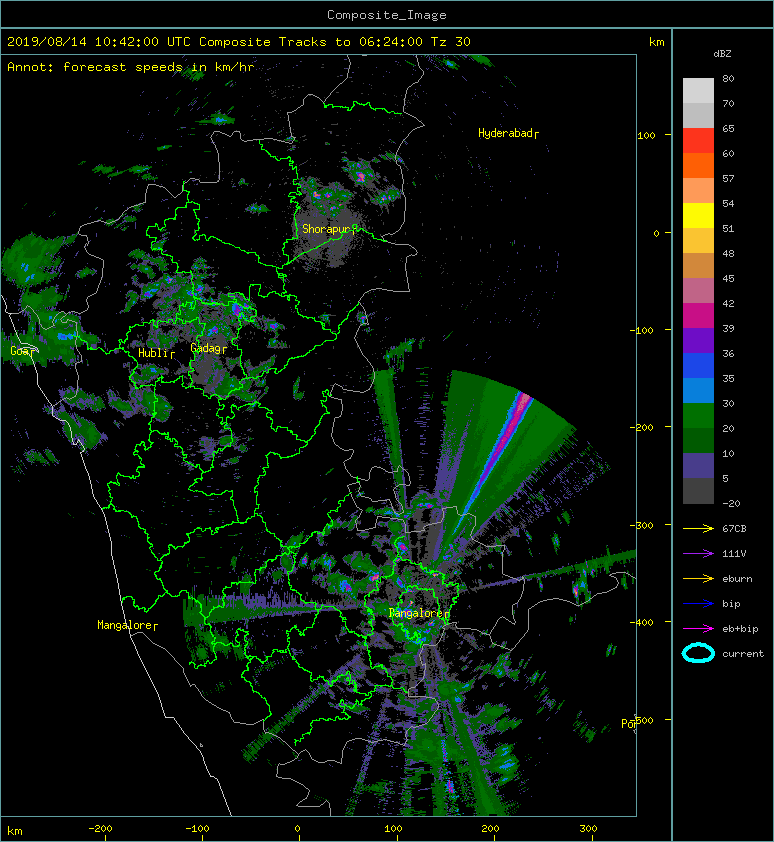Pick the bright green 20 dBZ swatch

click(698, 415)
